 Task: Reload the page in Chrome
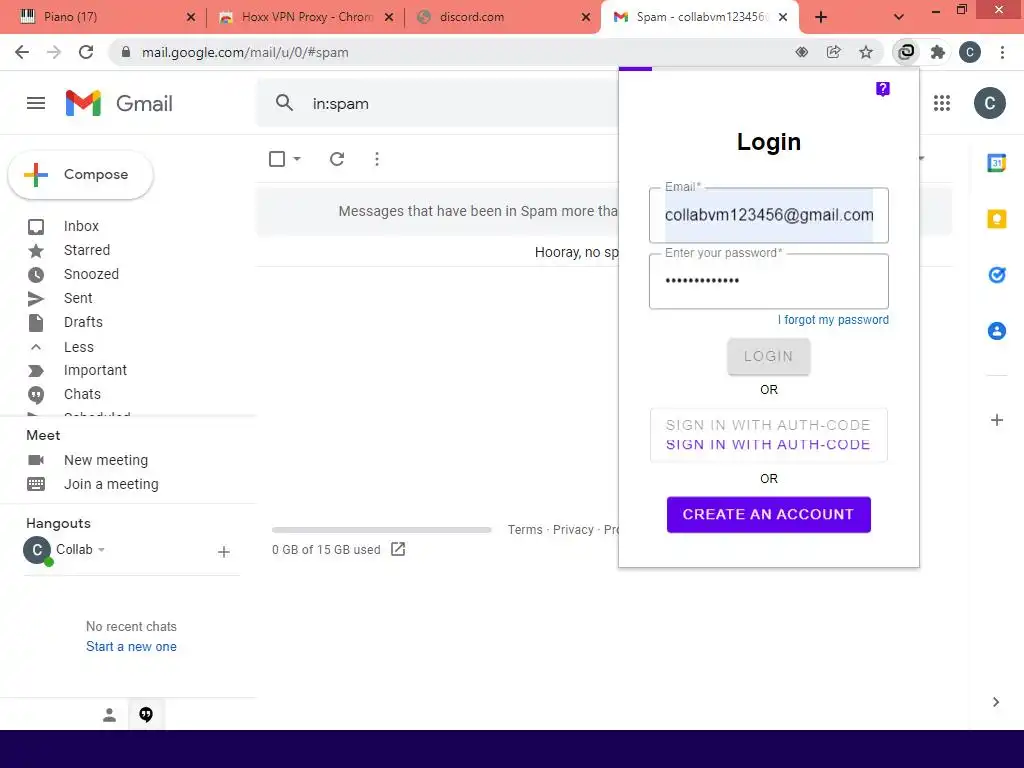86,52
